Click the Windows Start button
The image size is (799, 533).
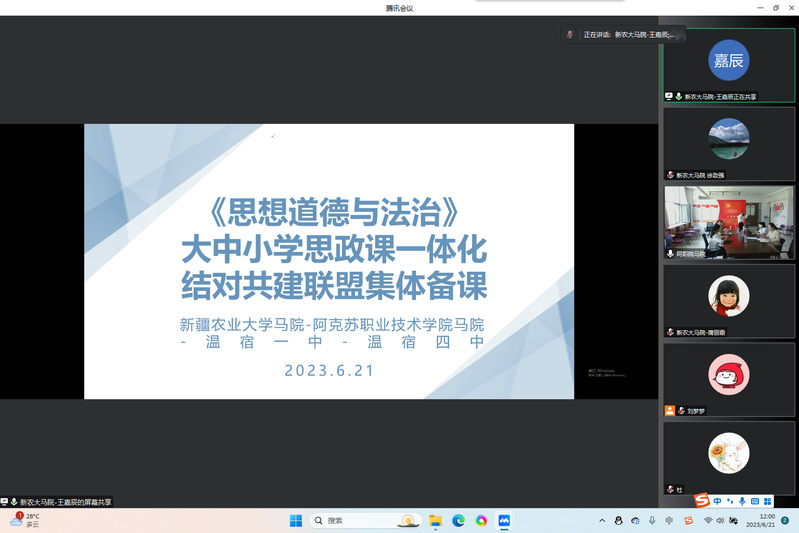[296, 521]
